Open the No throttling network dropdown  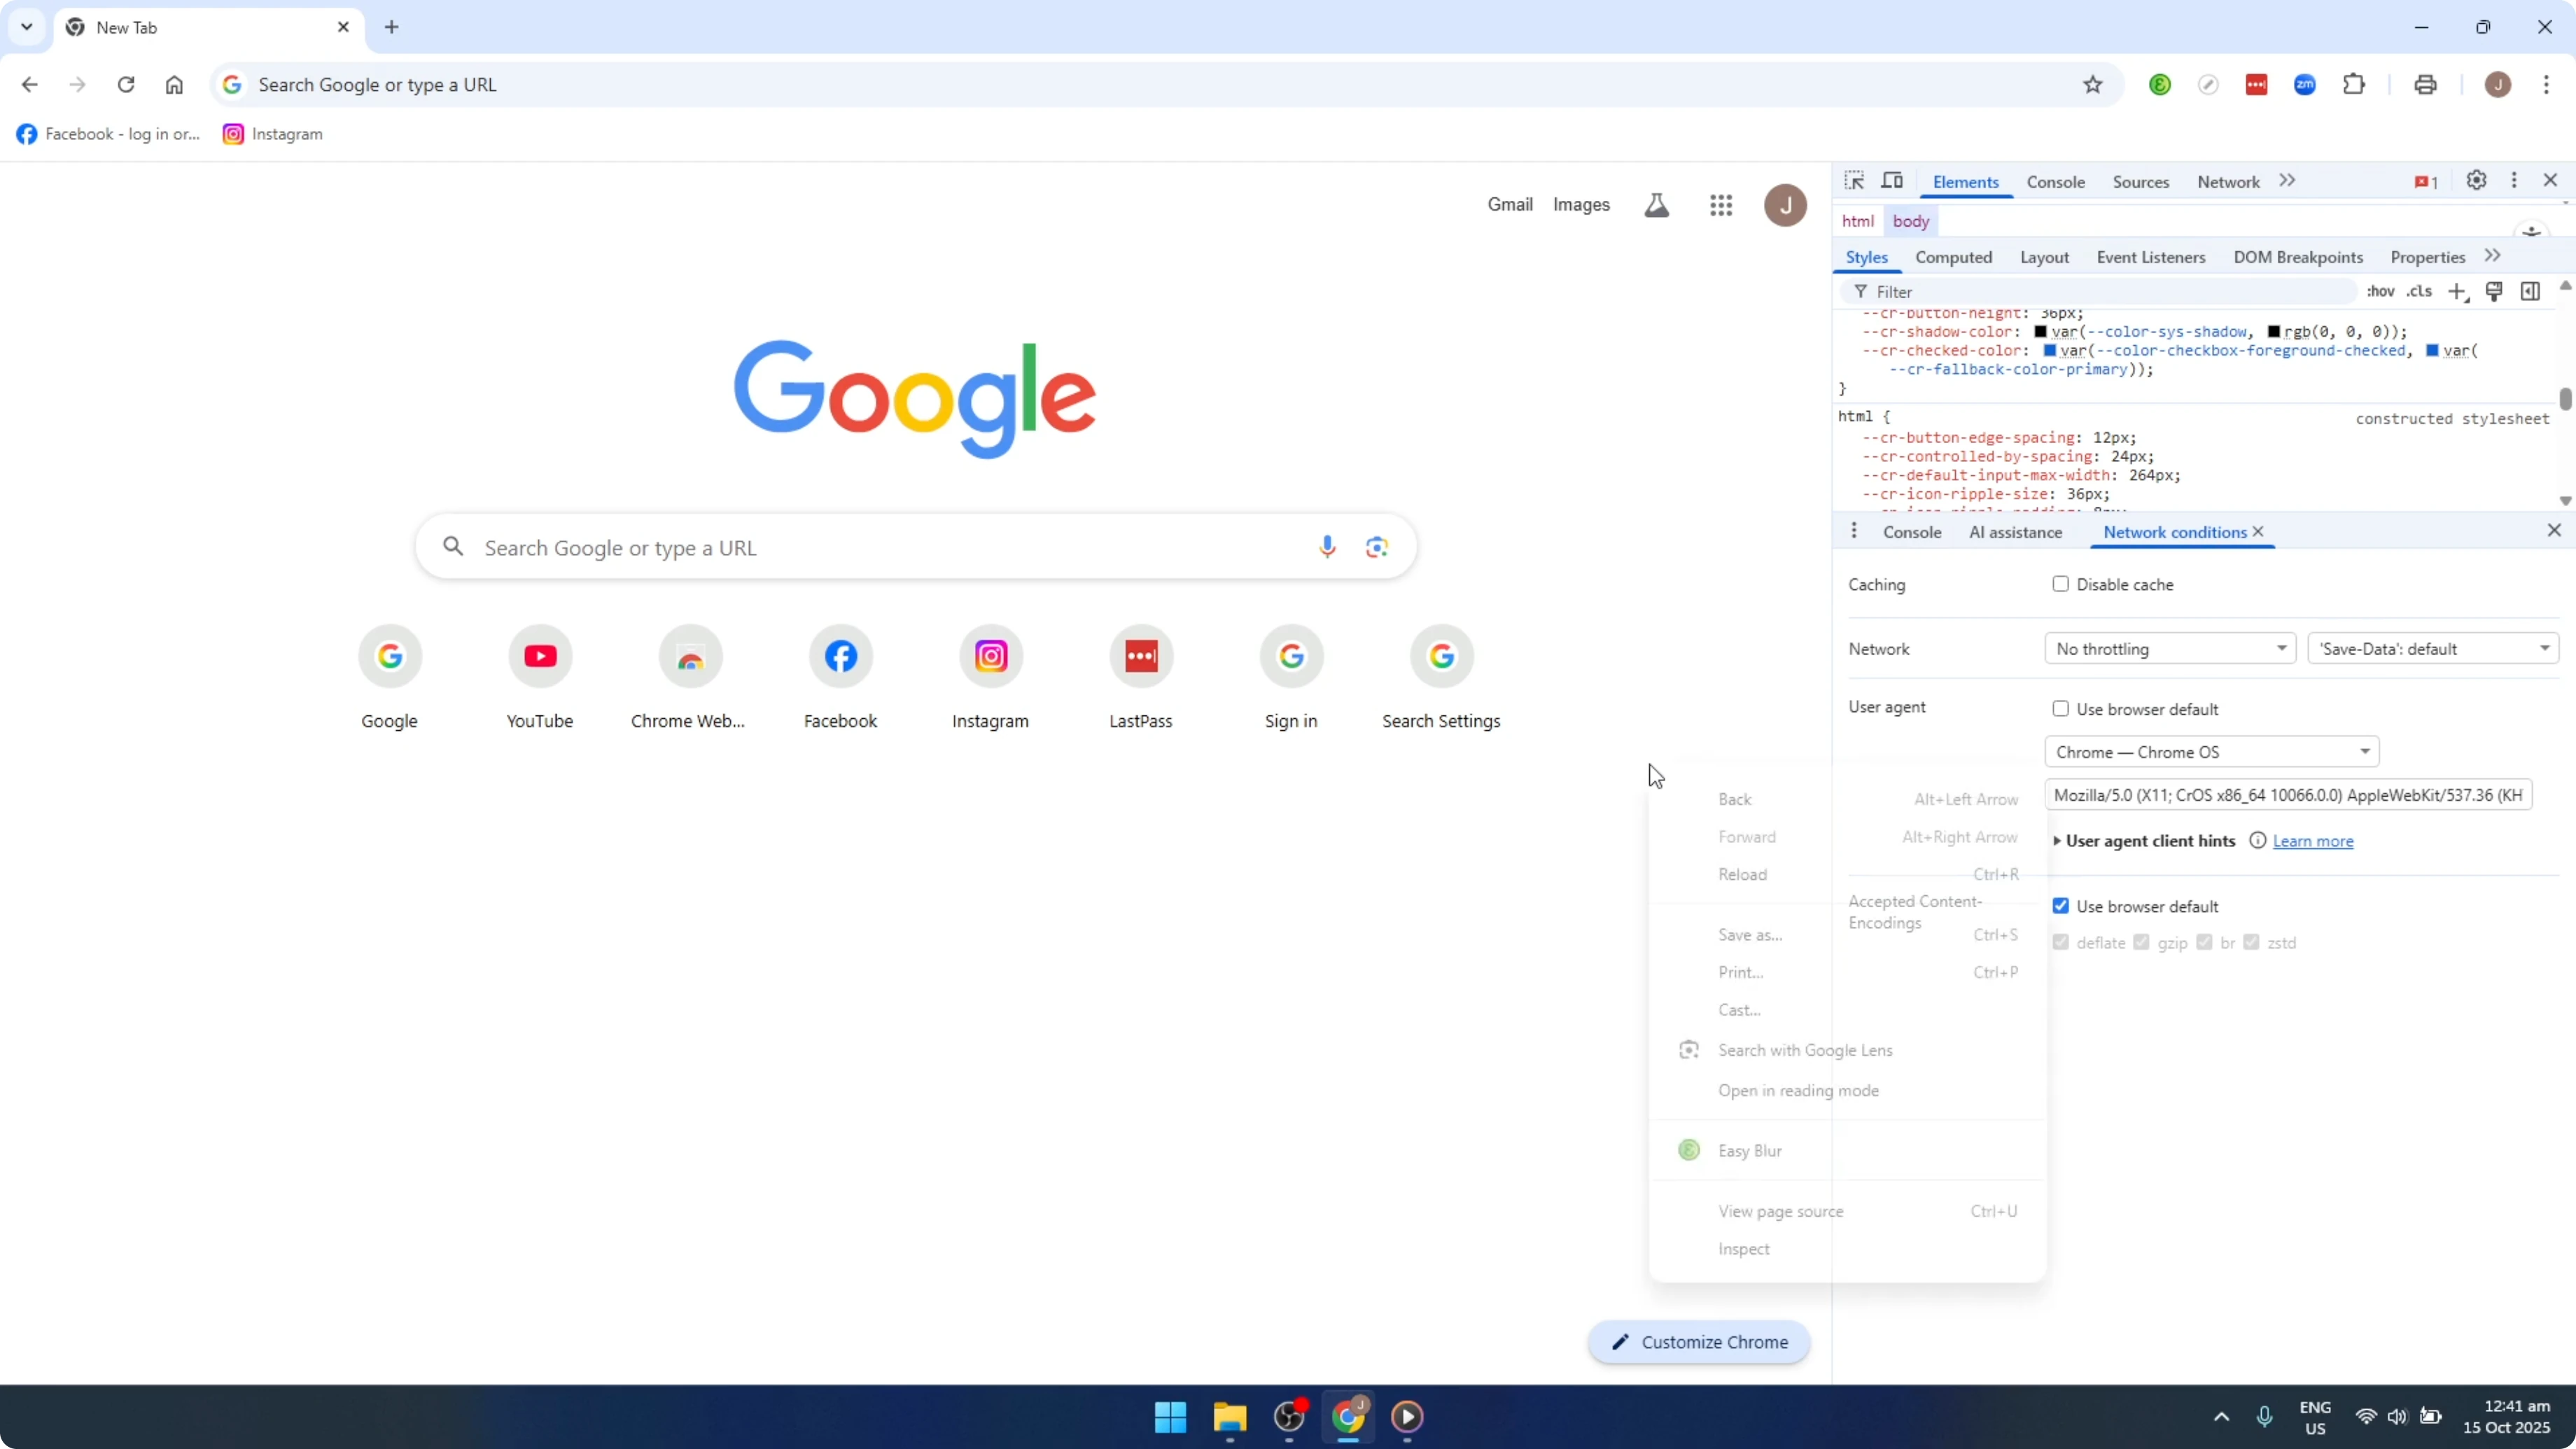pos(2169,648)
